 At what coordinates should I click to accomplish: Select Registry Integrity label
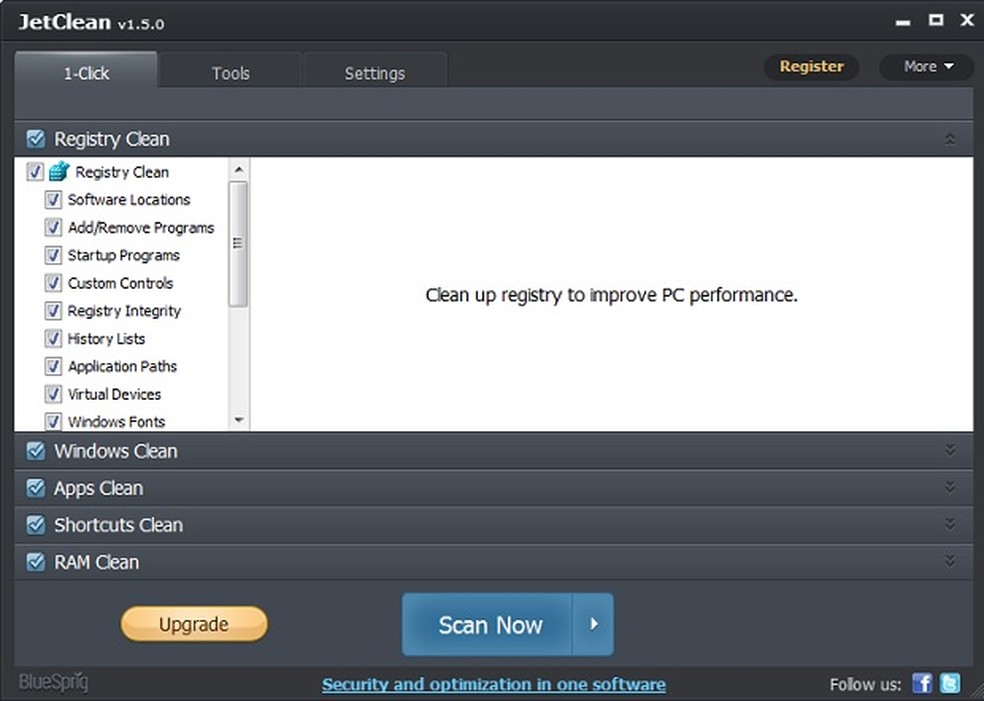point(124,311)
